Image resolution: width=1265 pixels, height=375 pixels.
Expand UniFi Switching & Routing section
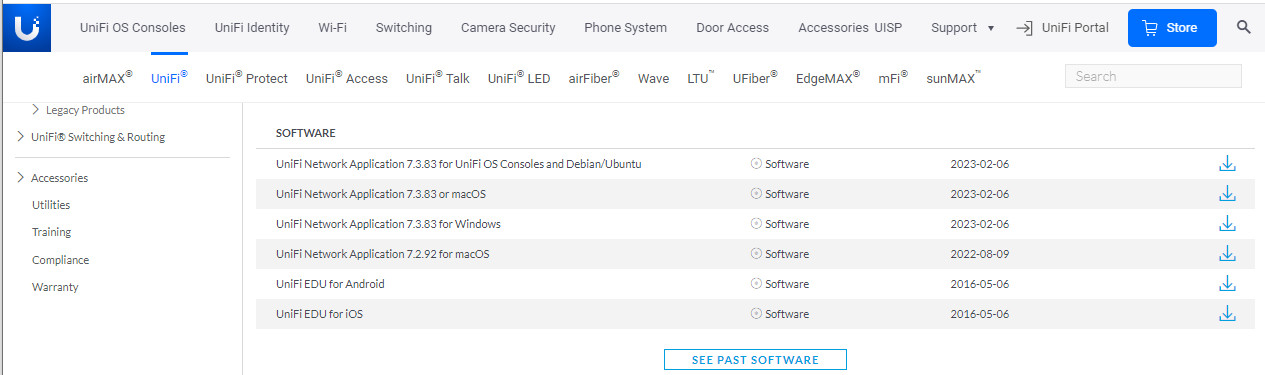(x=21, y=137)
